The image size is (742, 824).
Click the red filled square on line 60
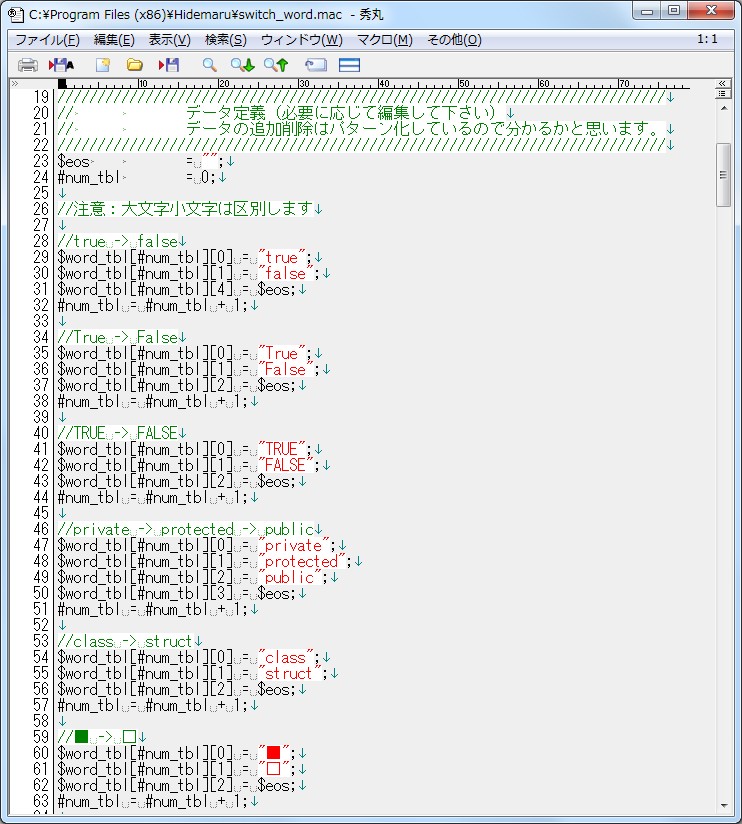(273, 753)
